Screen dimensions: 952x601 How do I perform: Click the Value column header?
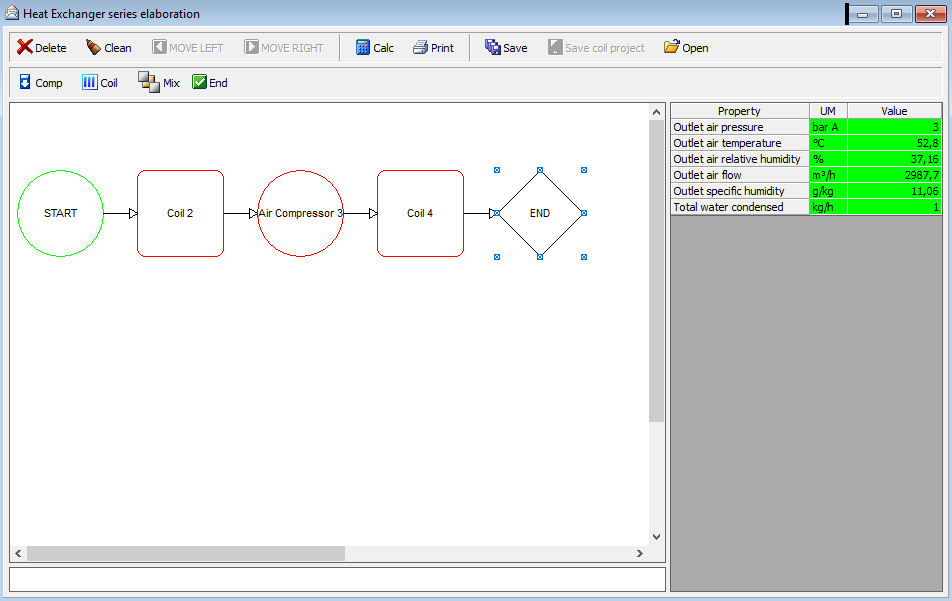click(894, 110)
